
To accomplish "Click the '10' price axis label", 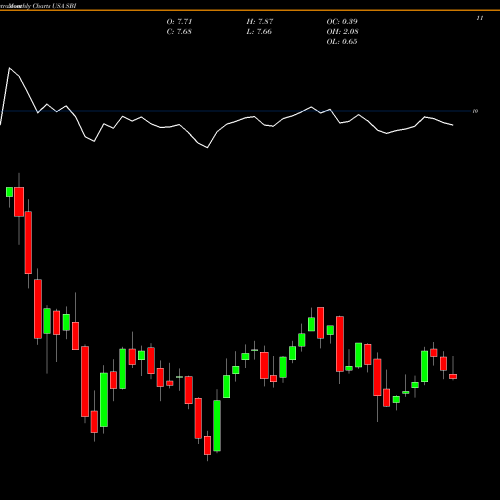I will [x=475, y=111].
